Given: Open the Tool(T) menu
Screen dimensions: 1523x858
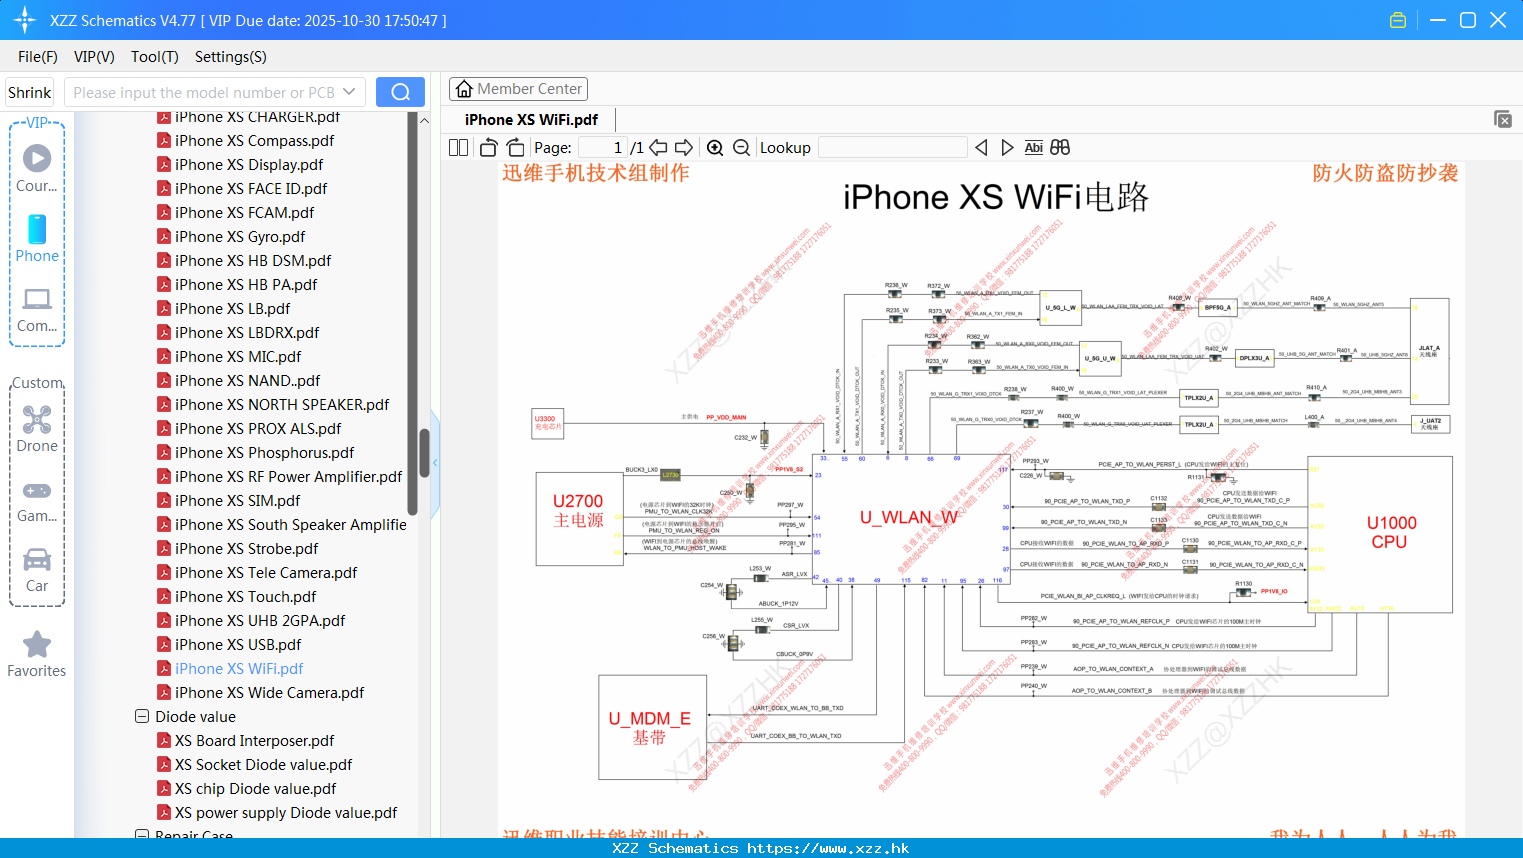Looking at the screenshot, I should click(x=155, y=57).
